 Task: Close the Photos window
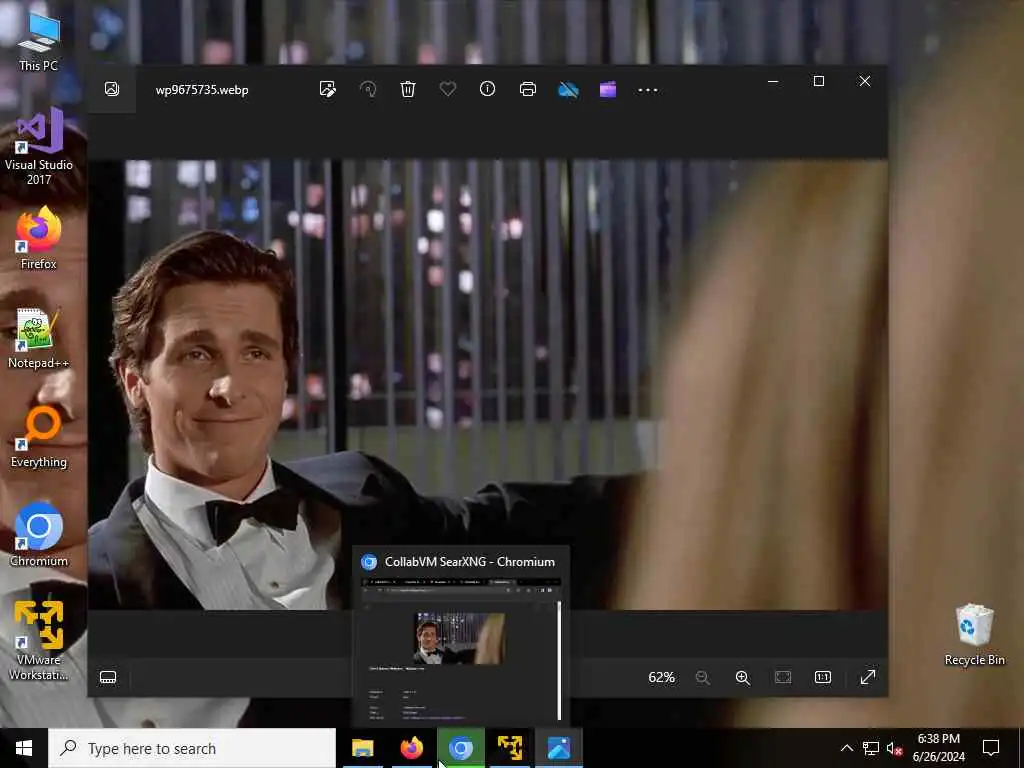pos(865,81)
